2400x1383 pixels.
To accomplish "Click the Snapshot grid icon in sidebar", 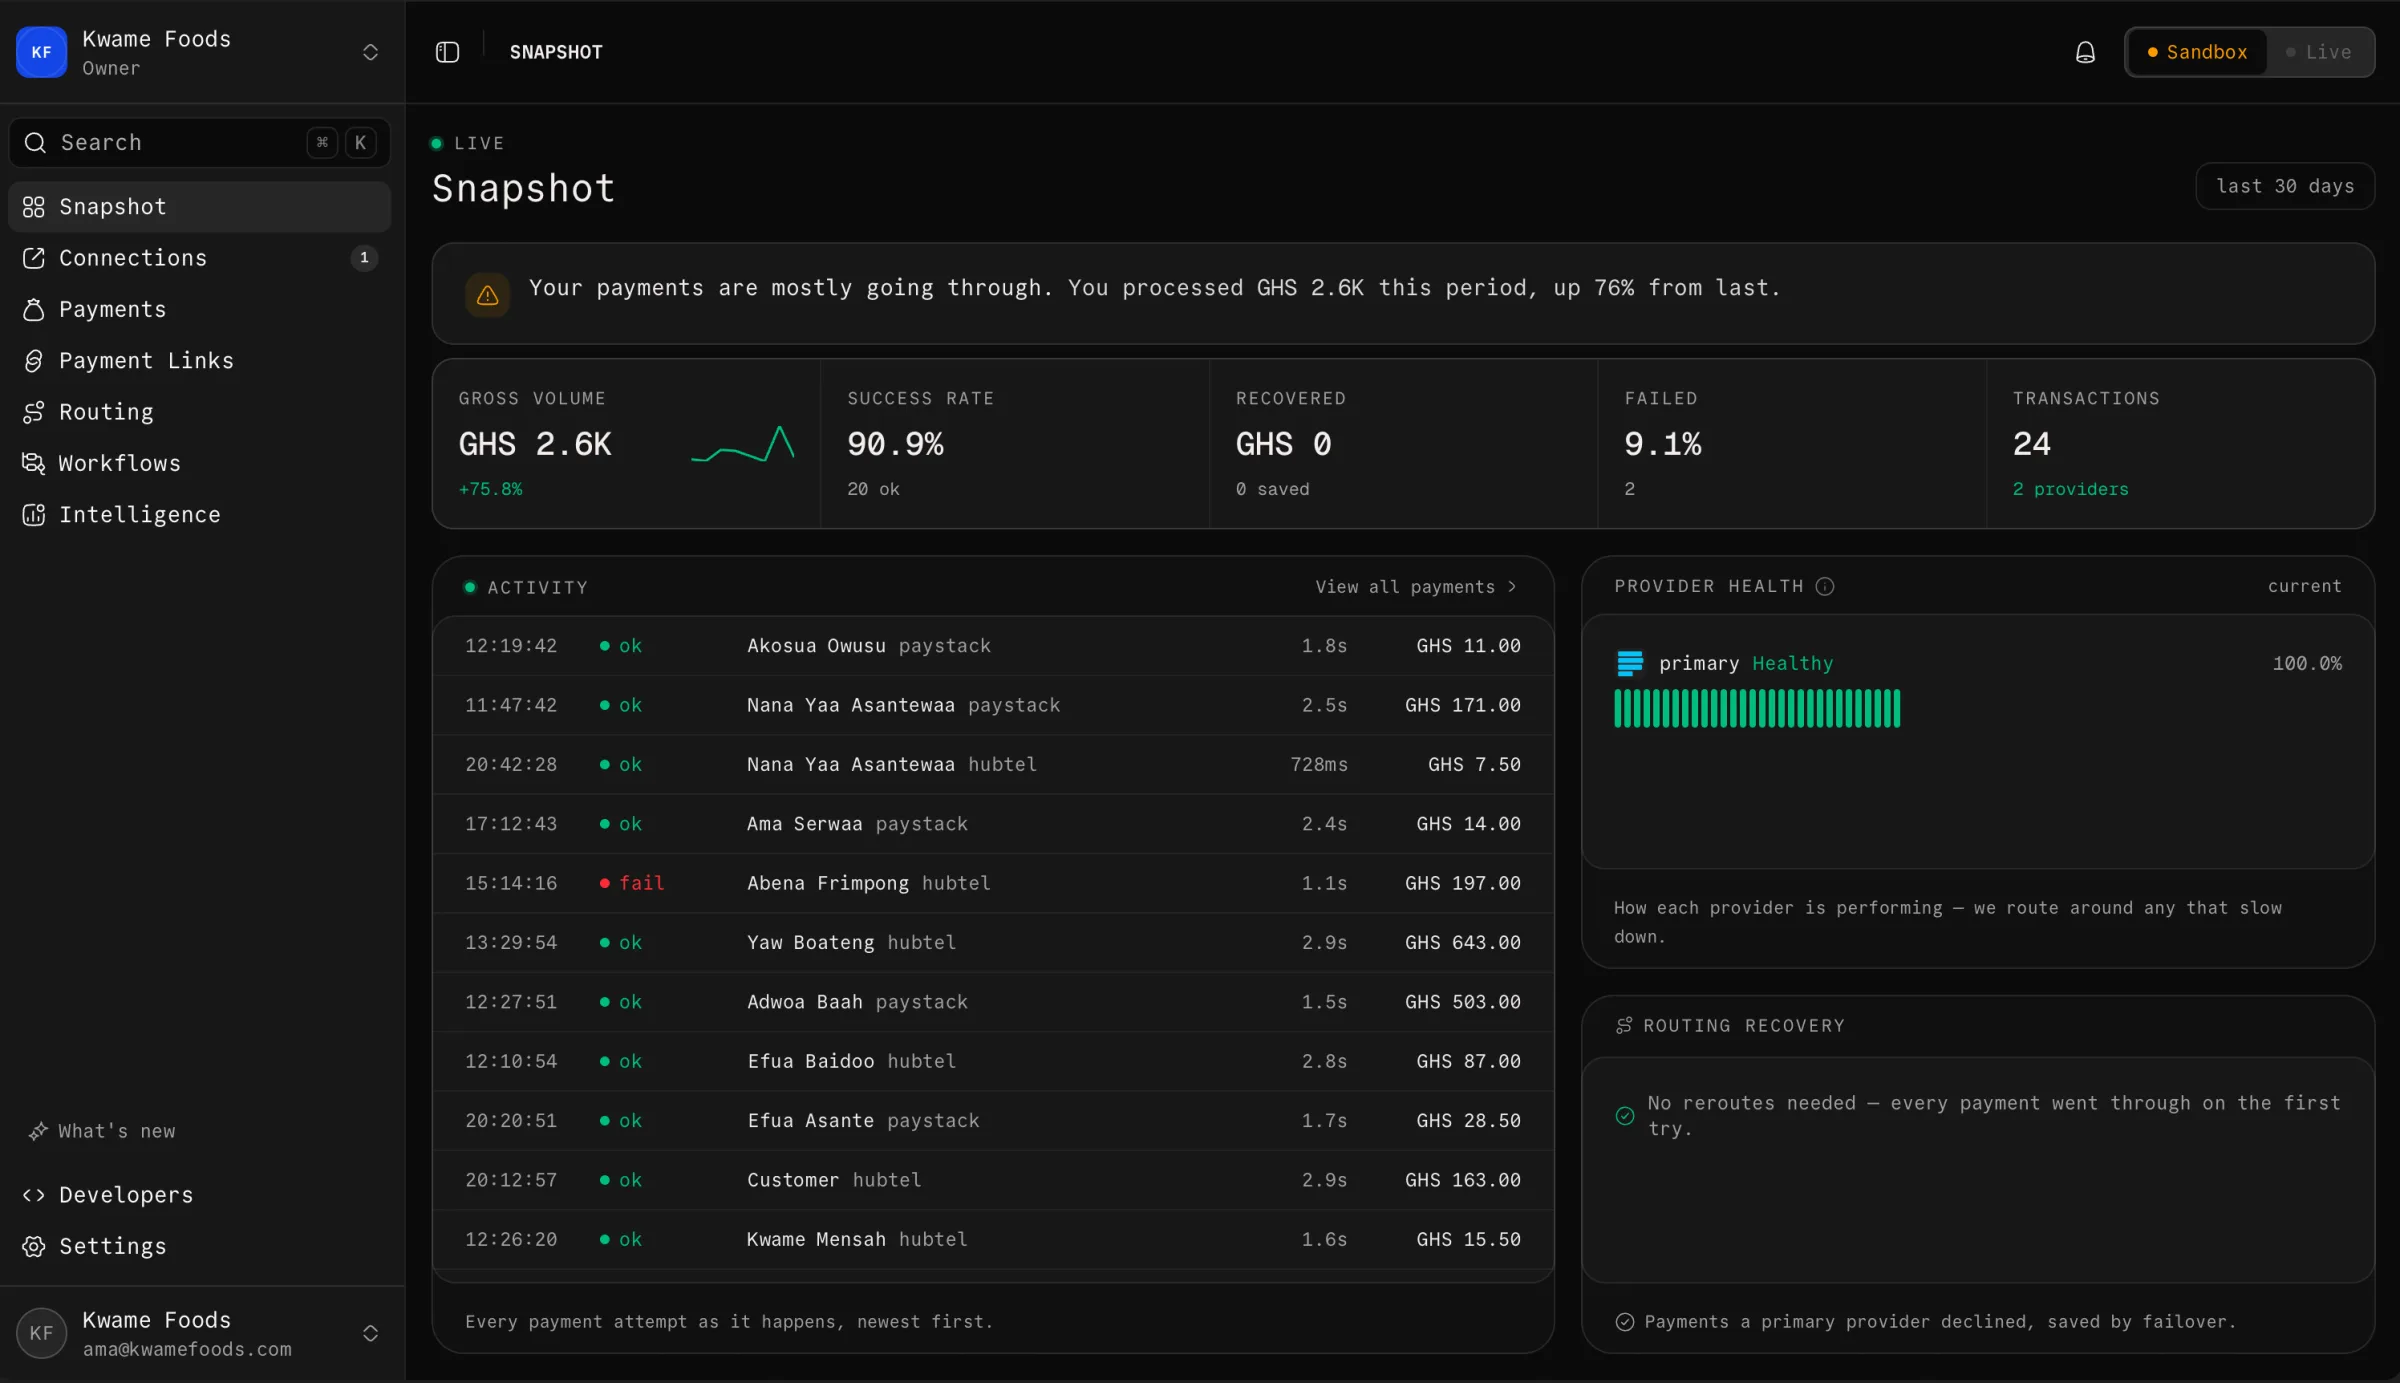I will [34, 207].
